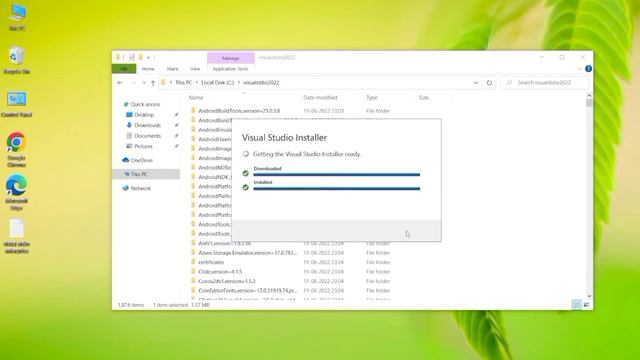Screen dimensions: 640x360
Task: Switch to large icons view layout
Action: pos(587,304)
